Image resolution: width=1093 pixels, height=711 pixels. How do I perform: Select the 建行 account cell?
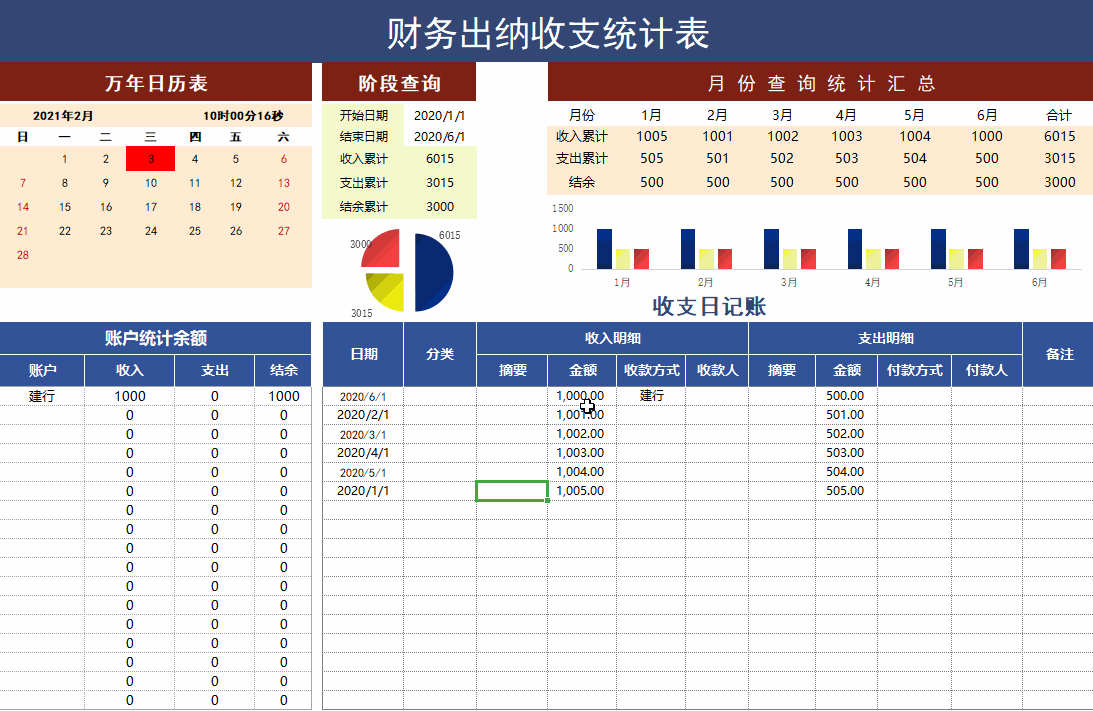click(40, 395)
